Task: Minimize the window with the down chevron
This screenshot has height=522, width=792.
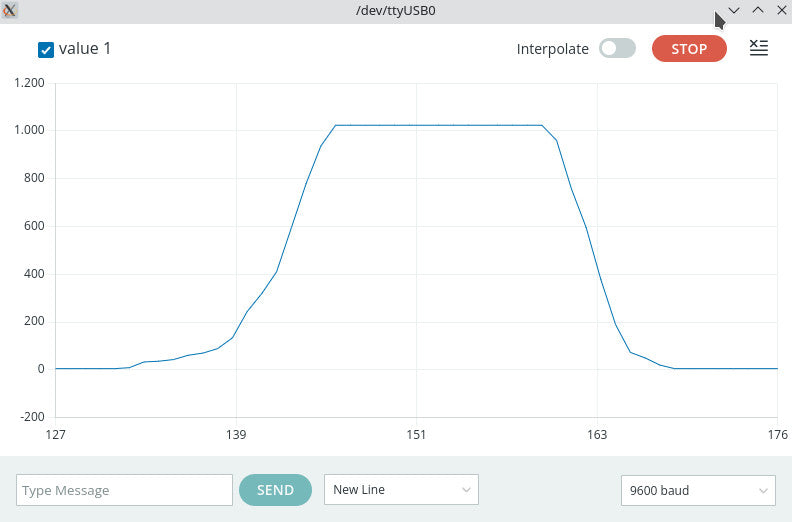Action: [734, 10]
